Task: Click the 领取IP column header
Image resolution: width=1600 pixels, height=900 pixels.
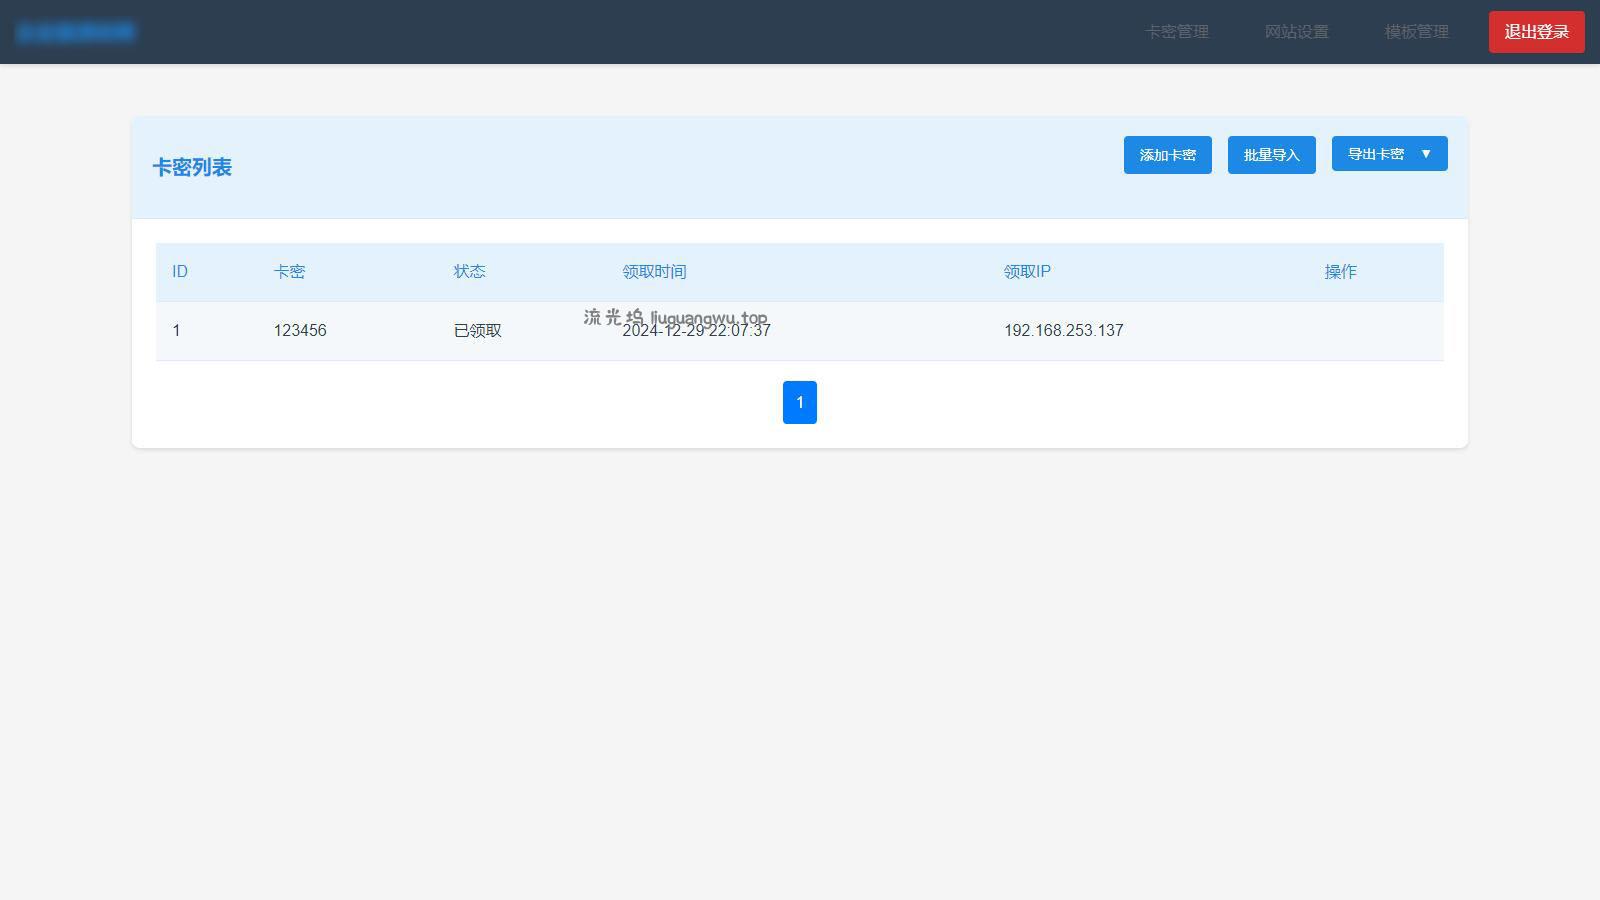Action: 1027,272
